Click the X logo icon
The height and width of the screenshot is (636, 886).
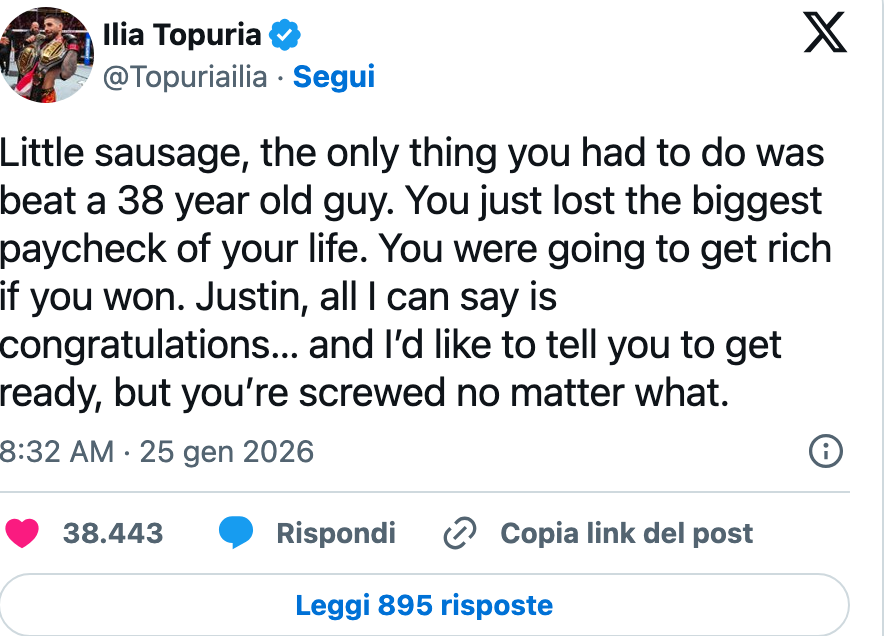pos(825,33)
